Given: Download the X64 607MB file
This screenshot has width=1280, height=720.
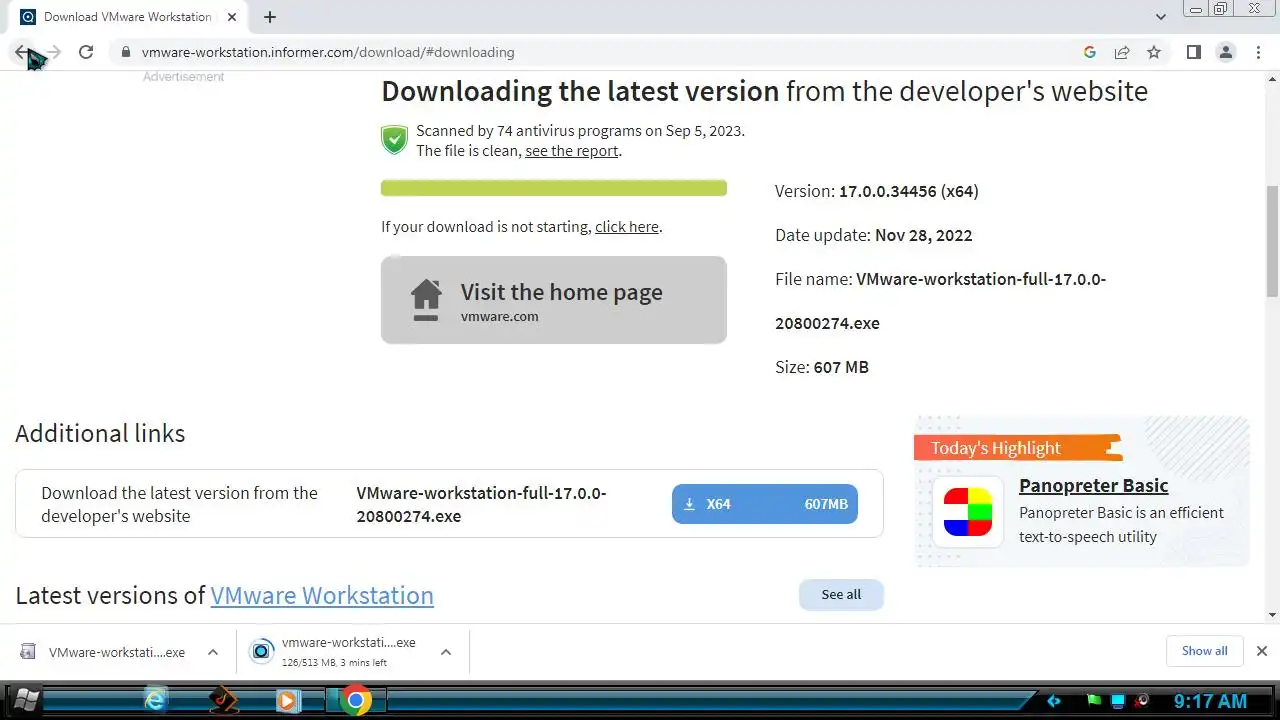Looking at the screenshot, I should (765, 504).
